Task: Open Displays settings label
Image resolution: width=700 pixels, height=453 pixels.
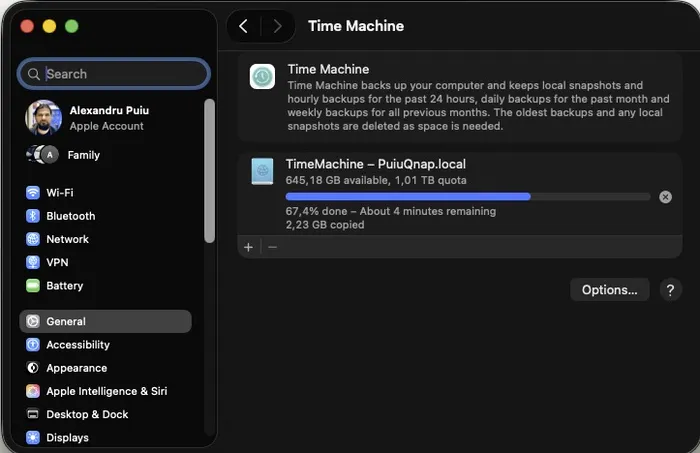Action: click(67, 437)
